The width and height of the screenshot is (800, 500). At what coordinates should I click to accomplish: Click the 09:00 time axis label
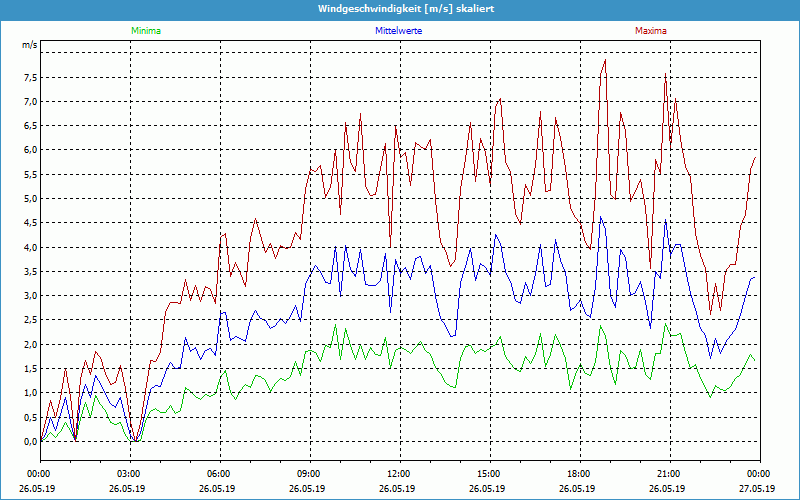(x=310, y=473)
